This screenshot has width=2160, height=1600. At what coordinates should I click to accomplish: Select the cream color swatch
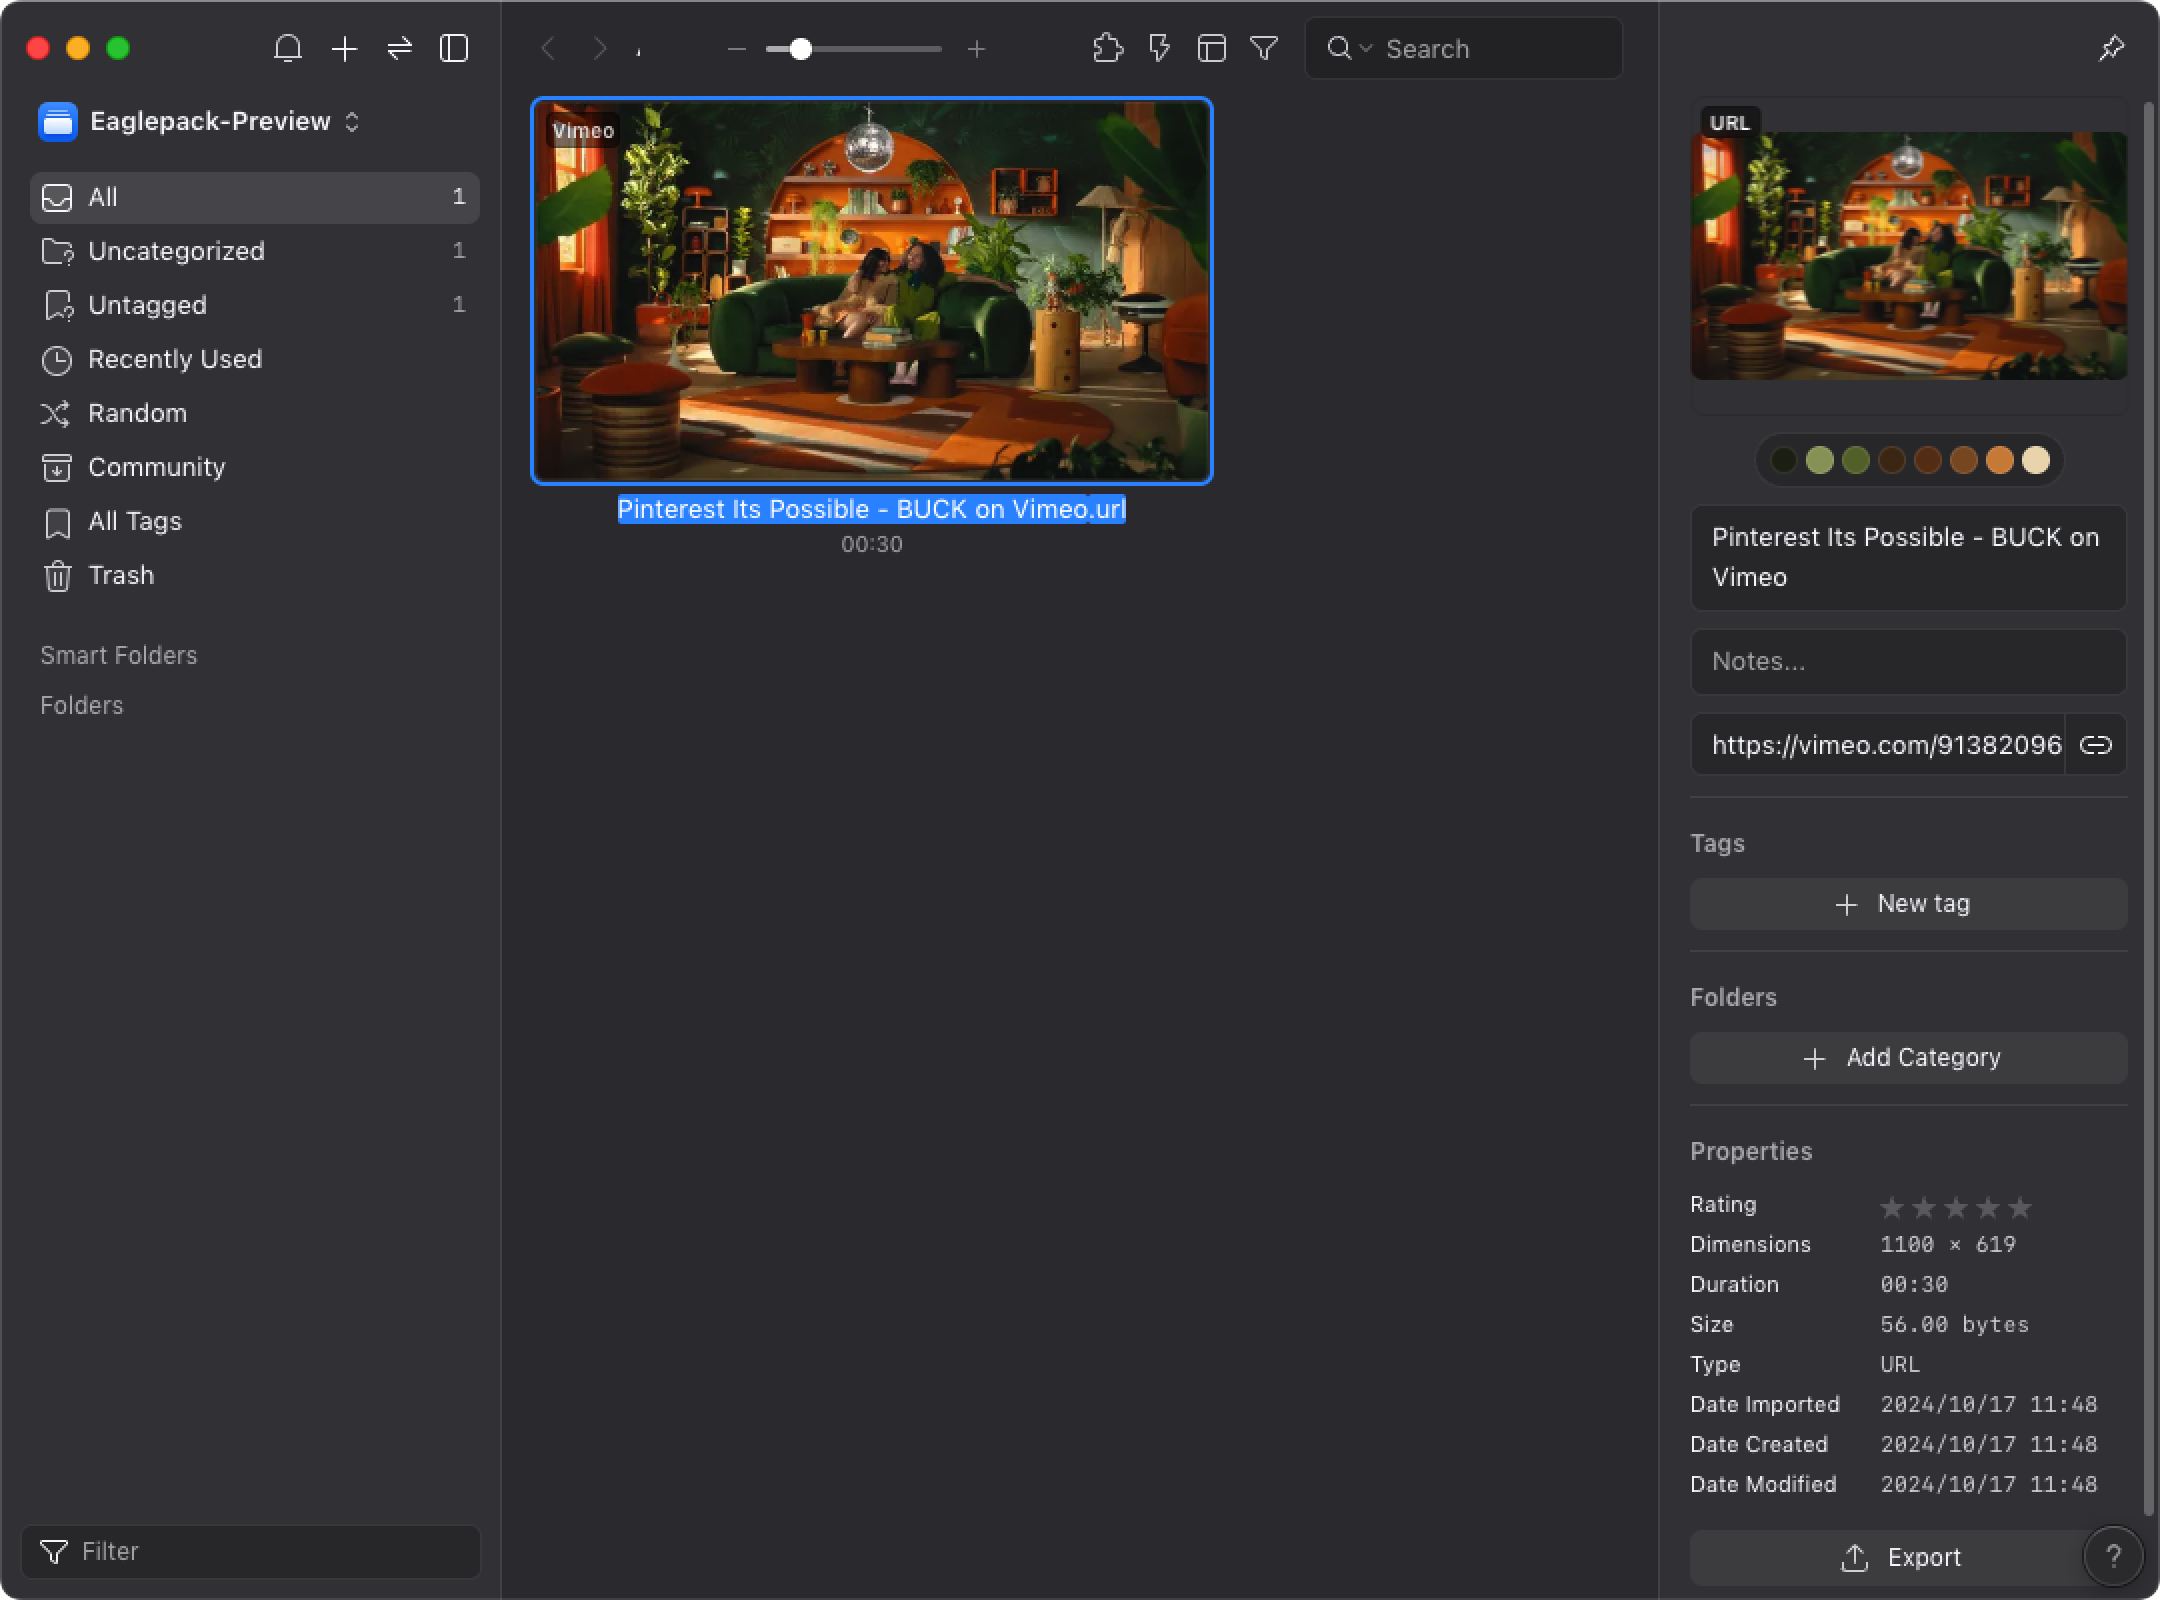click(x=2036, y=460)
